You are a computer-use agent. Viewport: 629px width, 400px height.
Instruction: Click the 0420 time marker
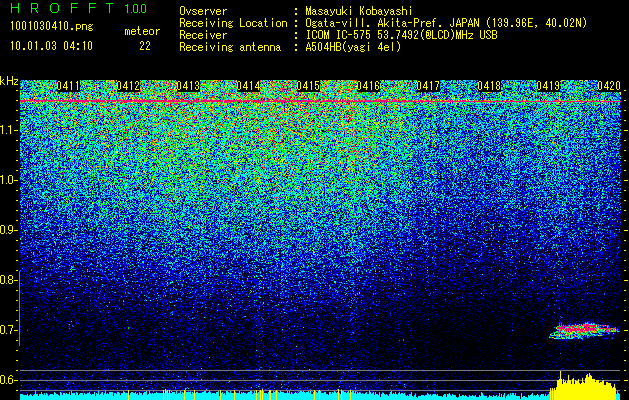pos(609,86)
